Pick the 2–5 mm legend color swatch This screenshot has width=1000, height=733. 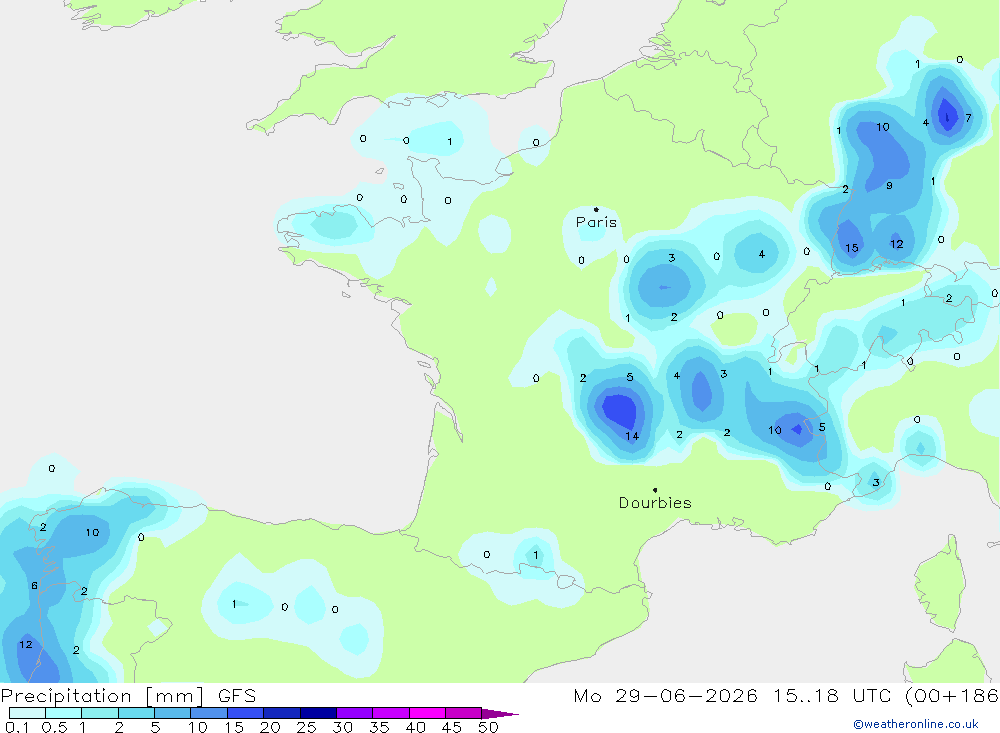pyautogui.click(x=136, y=713)
